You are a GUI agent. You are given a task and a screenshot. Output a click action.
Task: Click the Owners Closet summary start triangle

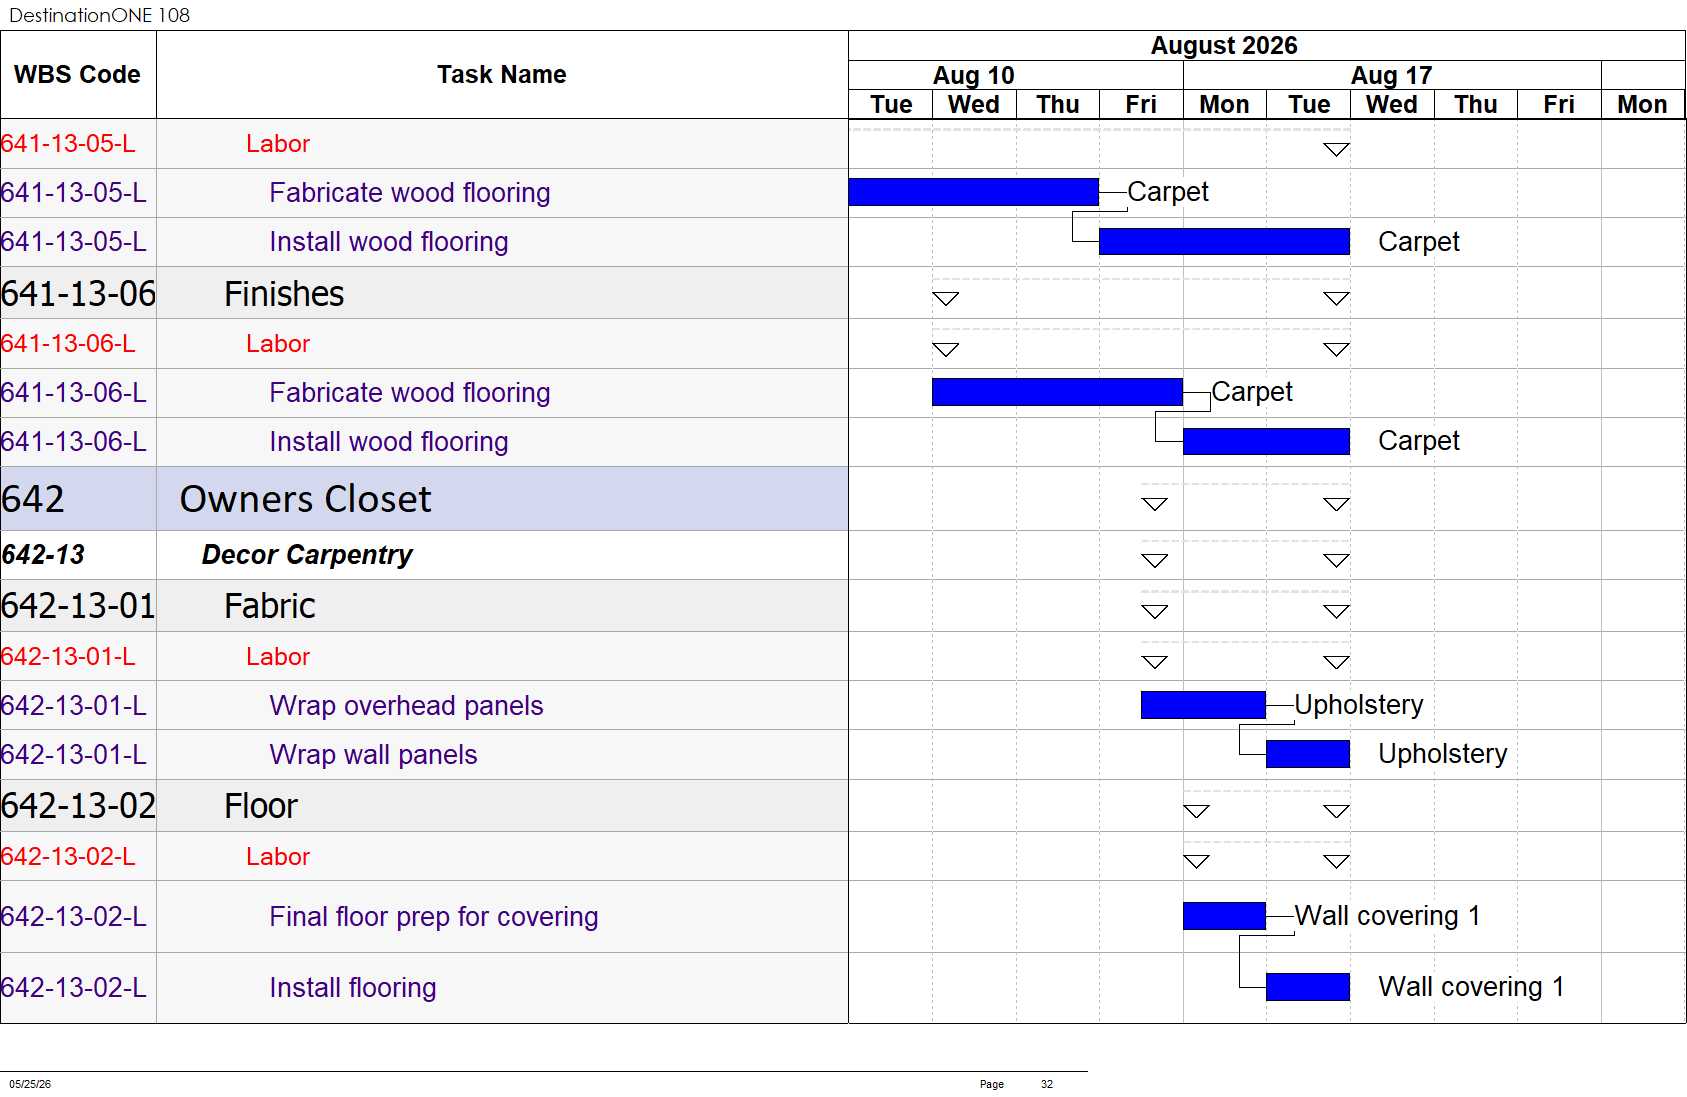(x=1155, y=504)
